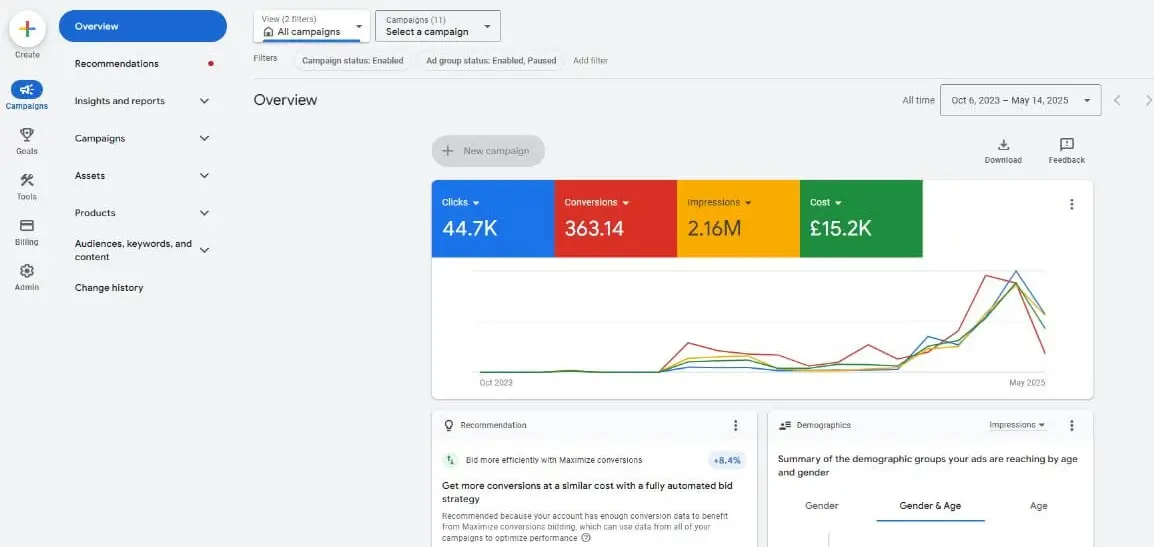The height and width of the screenshot is (547, 1154).
Task: Switch to the Age tab
Action: coord(1038,506)
